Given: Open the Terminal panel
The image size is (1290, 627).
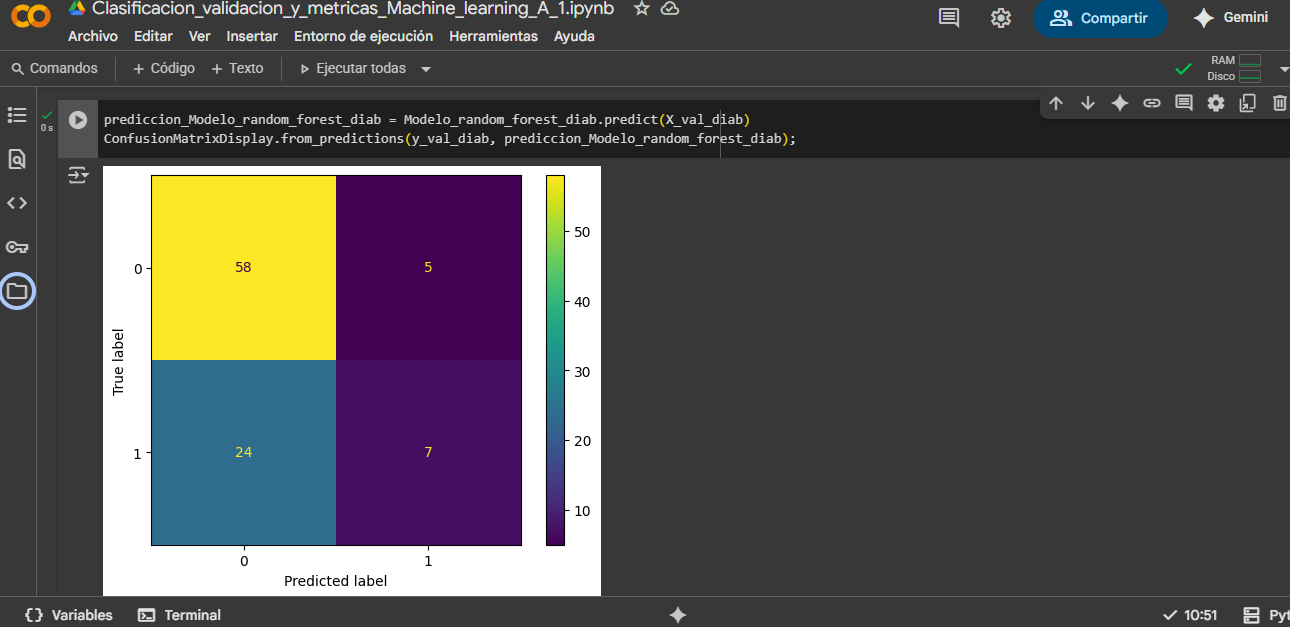Looking at the screenshot, I should coord(180,615).
